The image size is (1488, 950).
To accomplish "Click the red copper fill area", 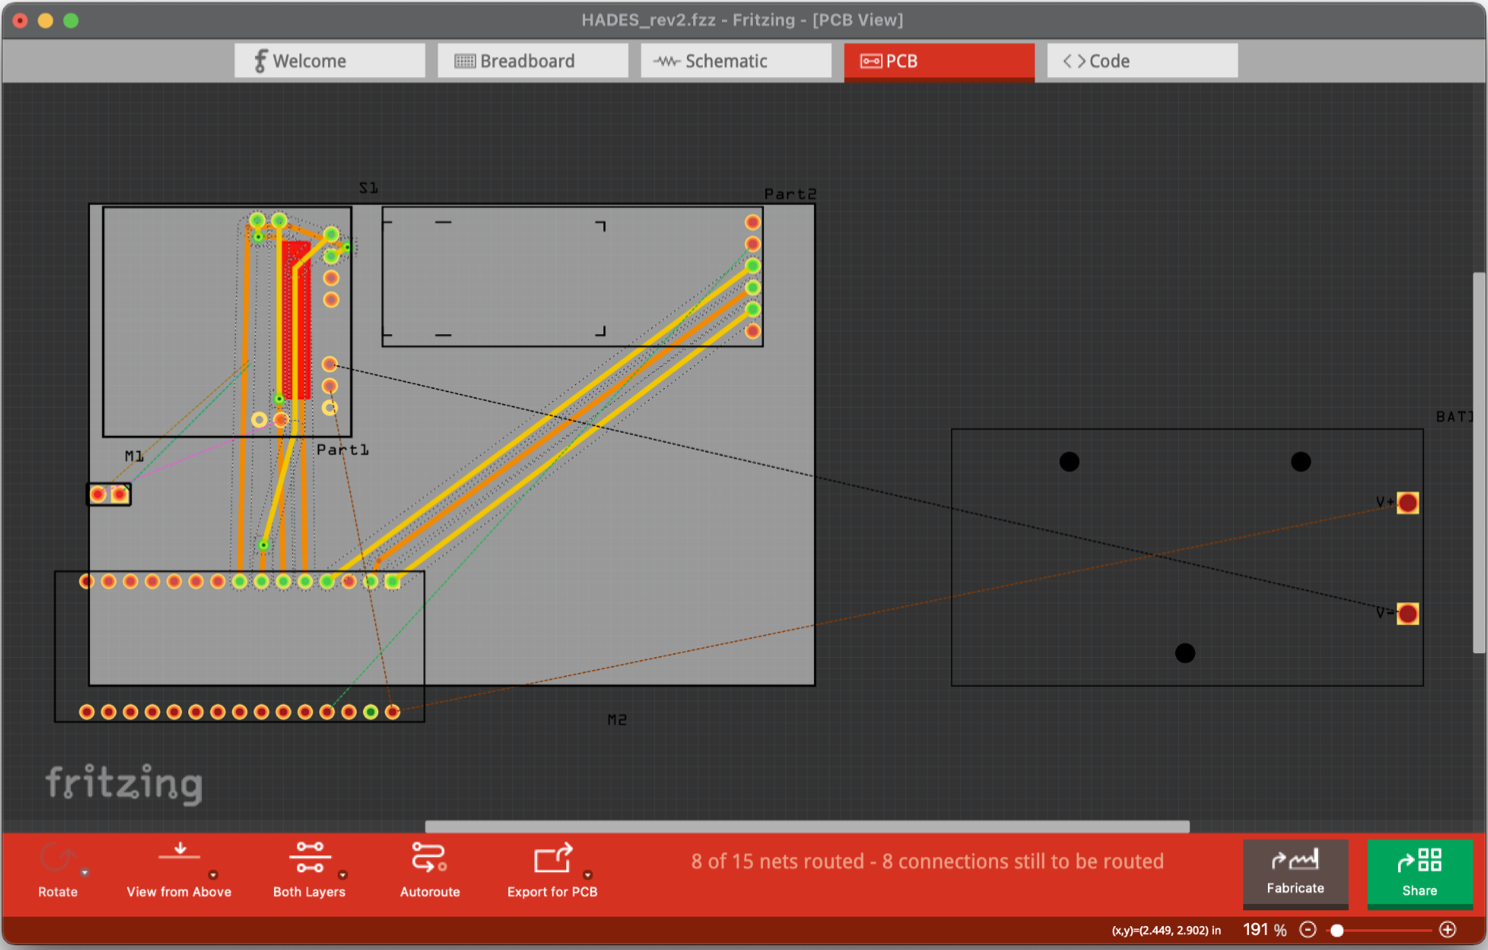I will click(296, 320).
